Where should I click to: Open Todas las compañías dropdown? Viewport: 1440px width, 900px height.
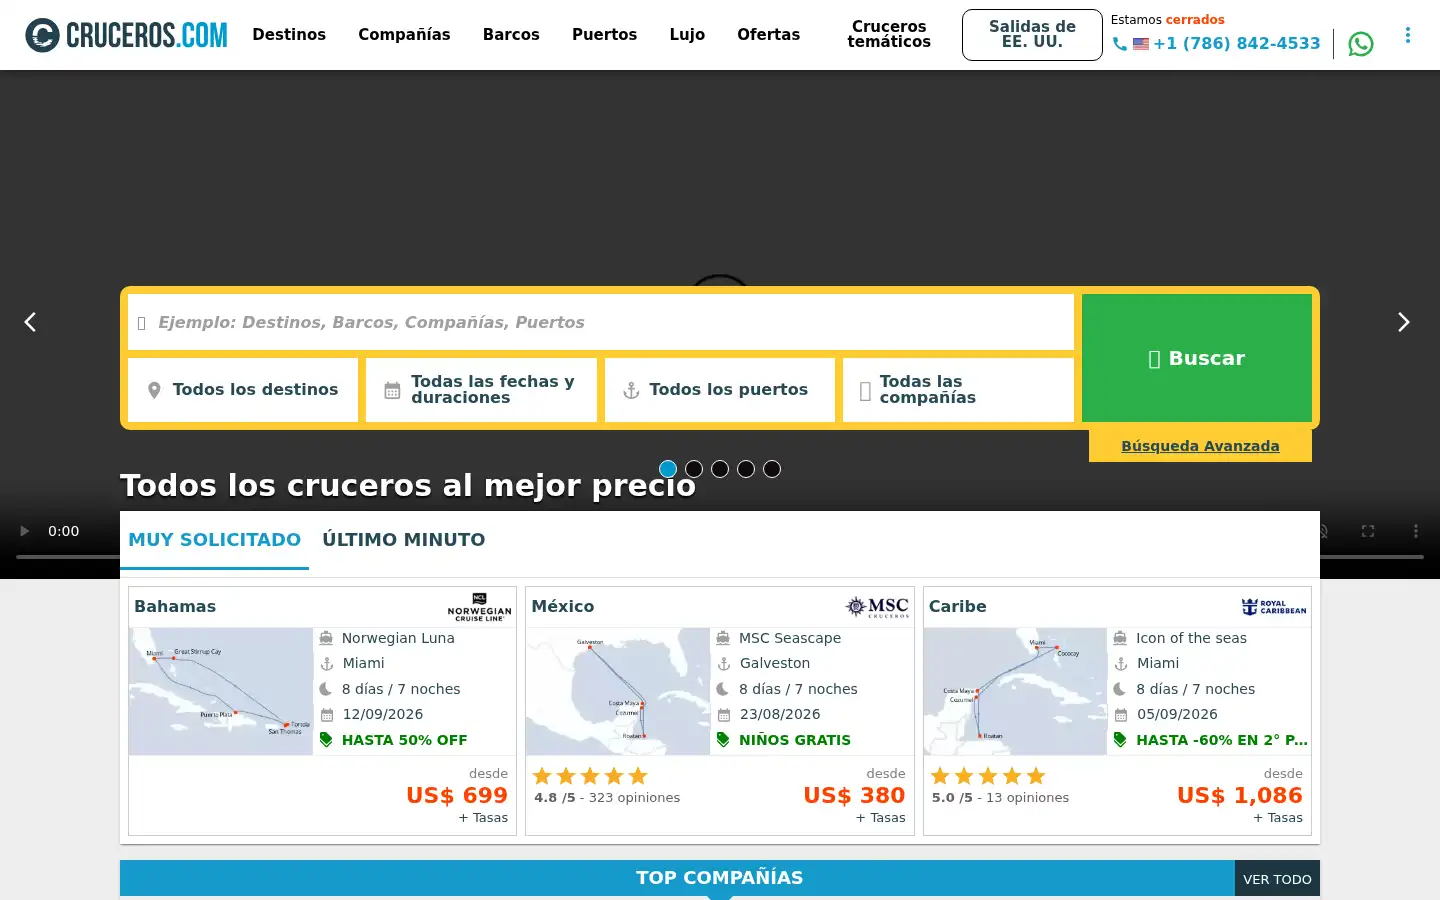tap(958, 390)
